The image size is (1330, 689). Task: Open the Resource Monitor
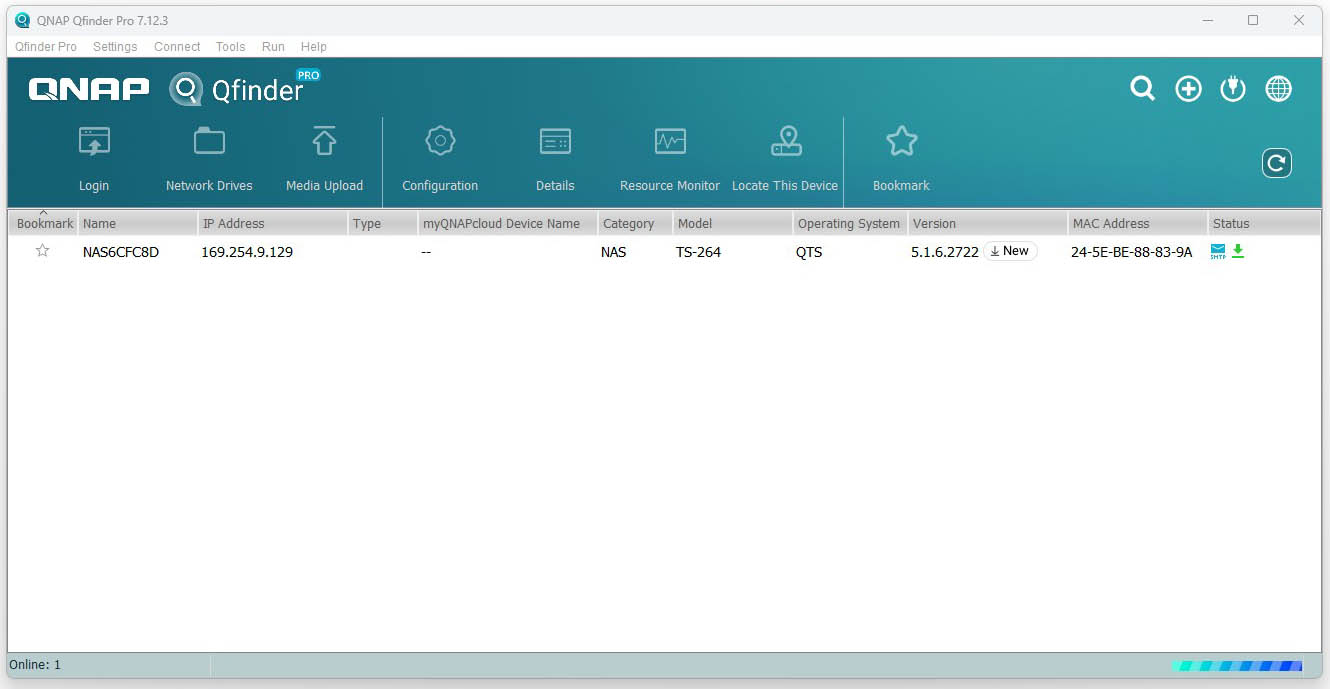click(670, 158)
